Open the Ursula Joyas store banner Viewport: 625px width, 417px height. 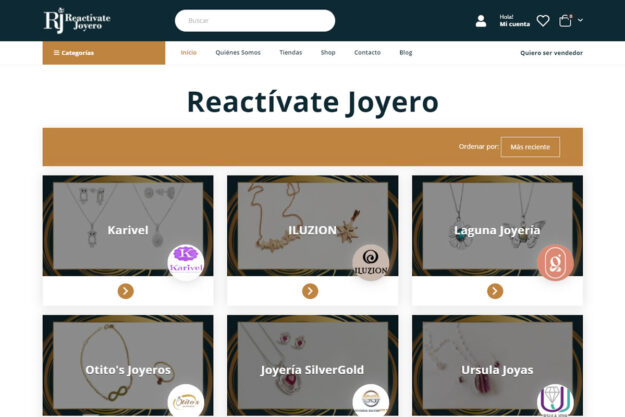pyautogui.click(x=497, y=365)
